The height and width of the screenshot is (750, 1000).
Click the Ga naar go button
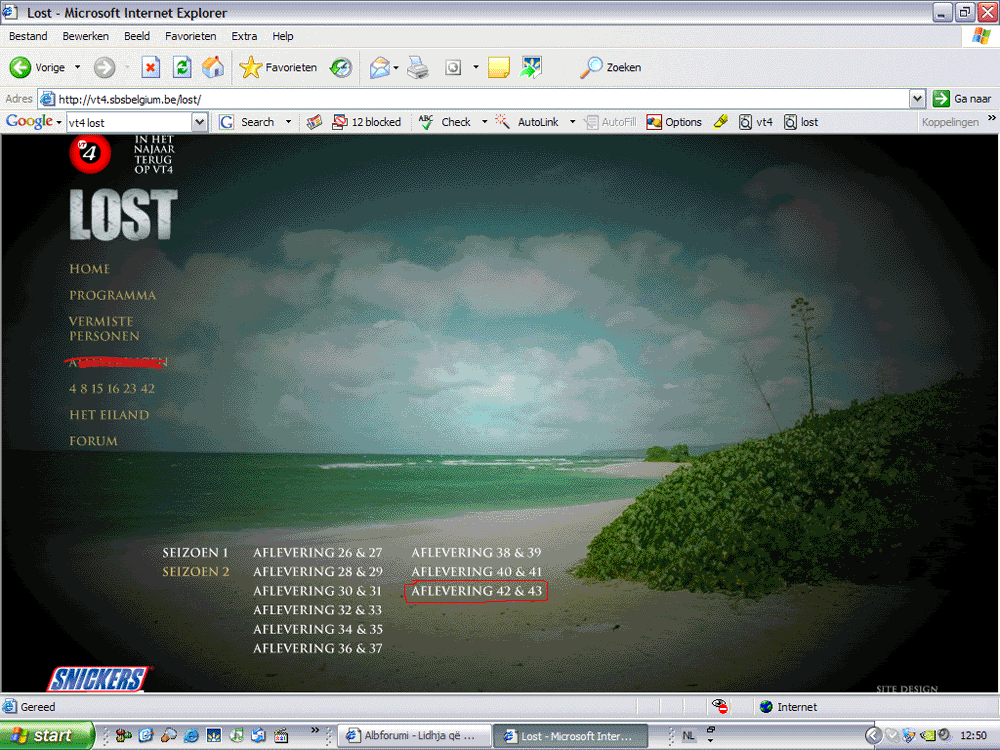coord(962,99)
